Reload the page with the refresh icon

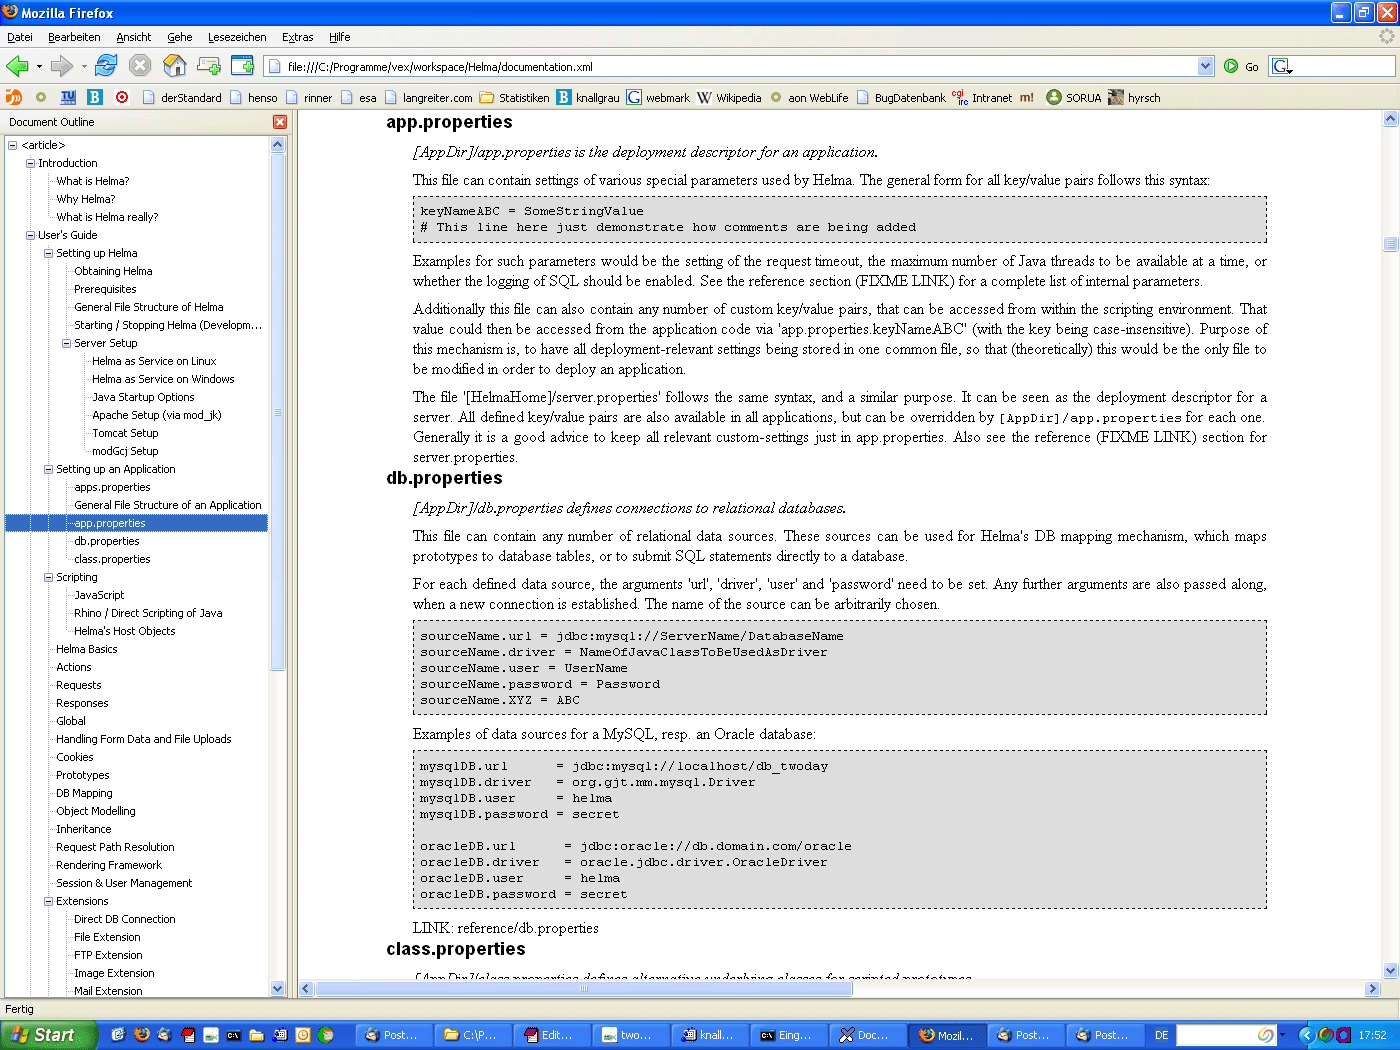point(106,66)
